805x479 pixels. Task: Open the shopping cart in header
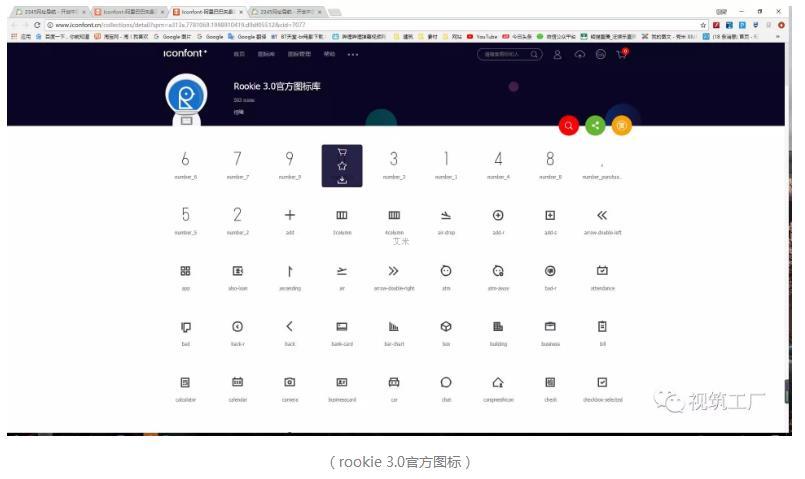622,53
